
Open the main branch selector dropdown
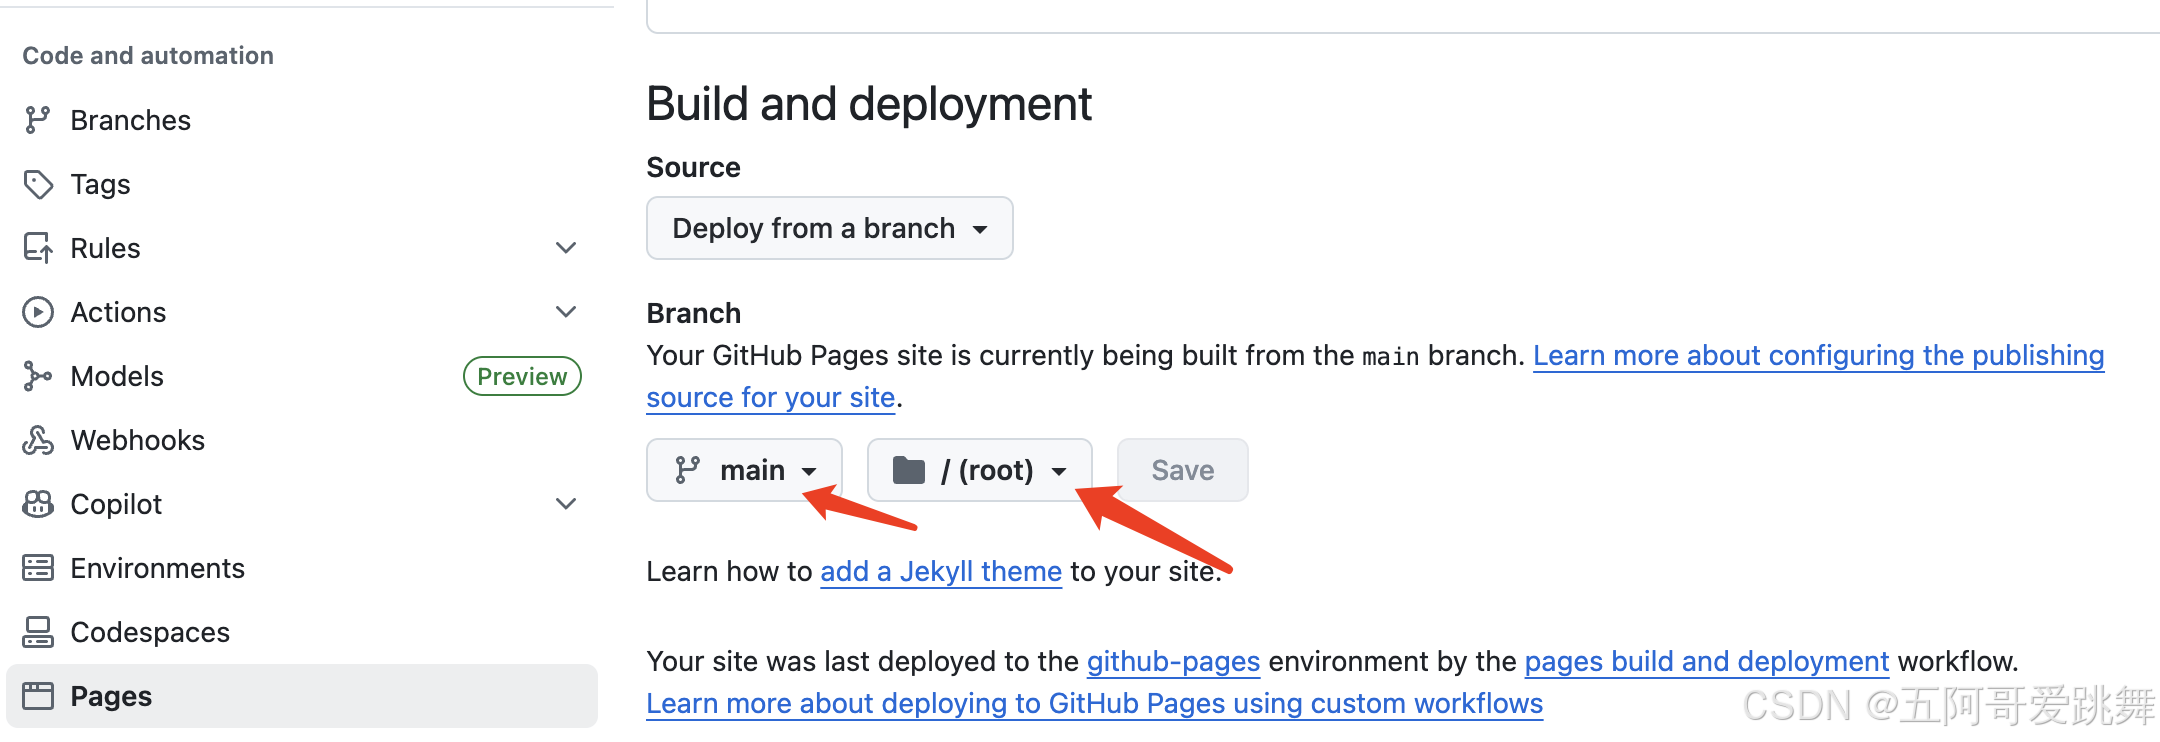pyautogui.click(x=745, y=470)
